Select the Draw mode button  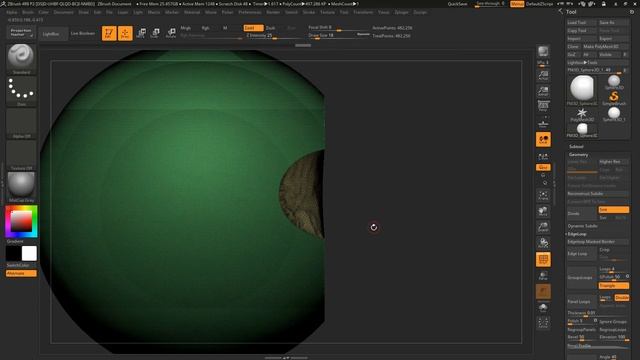click(125, 33)
